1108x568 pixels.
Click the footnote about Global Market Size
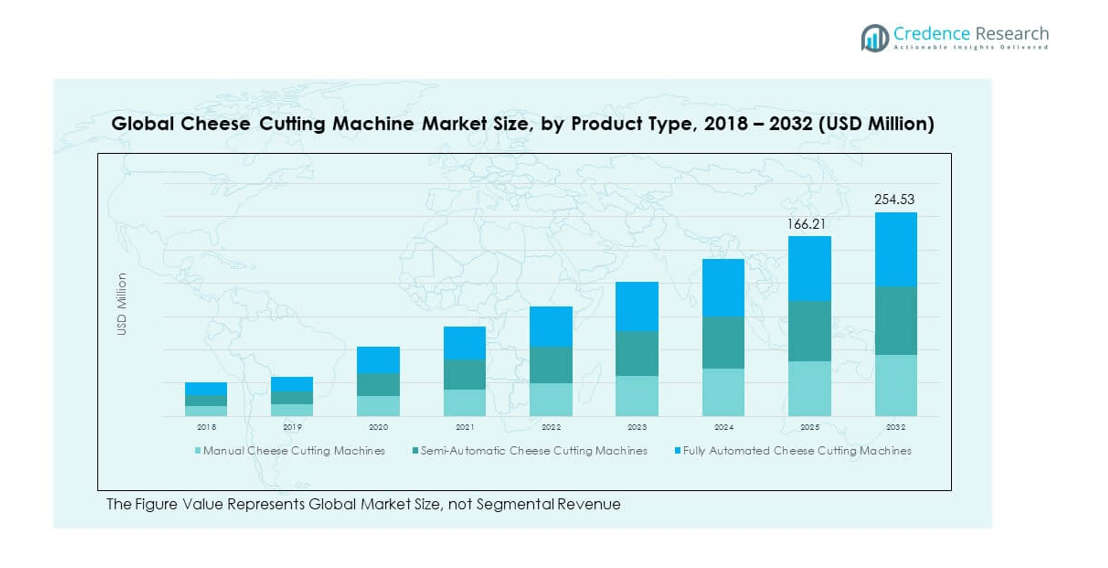(363, 504)
